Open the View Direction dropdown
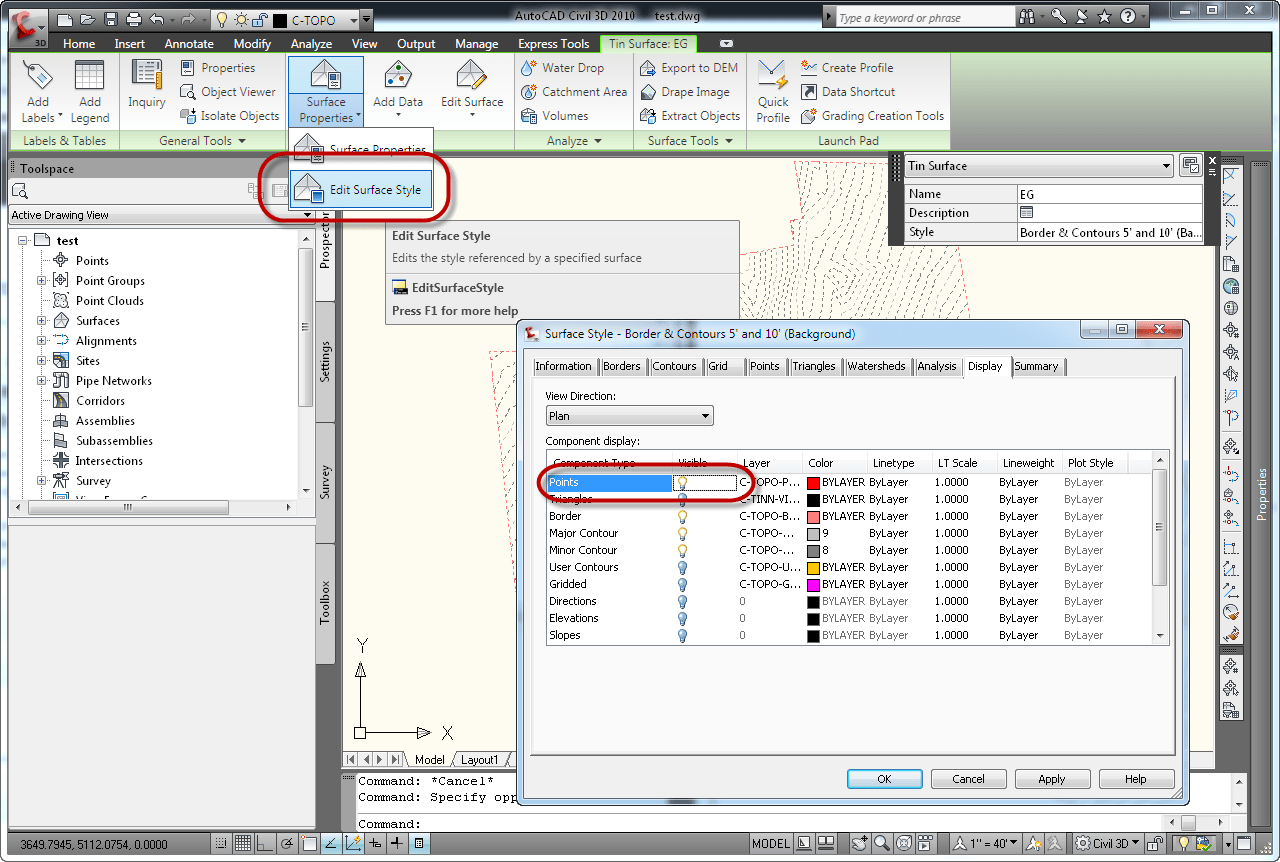This screenshot has height=862, width=1280. pyautogui.click(x=629, y=416)
